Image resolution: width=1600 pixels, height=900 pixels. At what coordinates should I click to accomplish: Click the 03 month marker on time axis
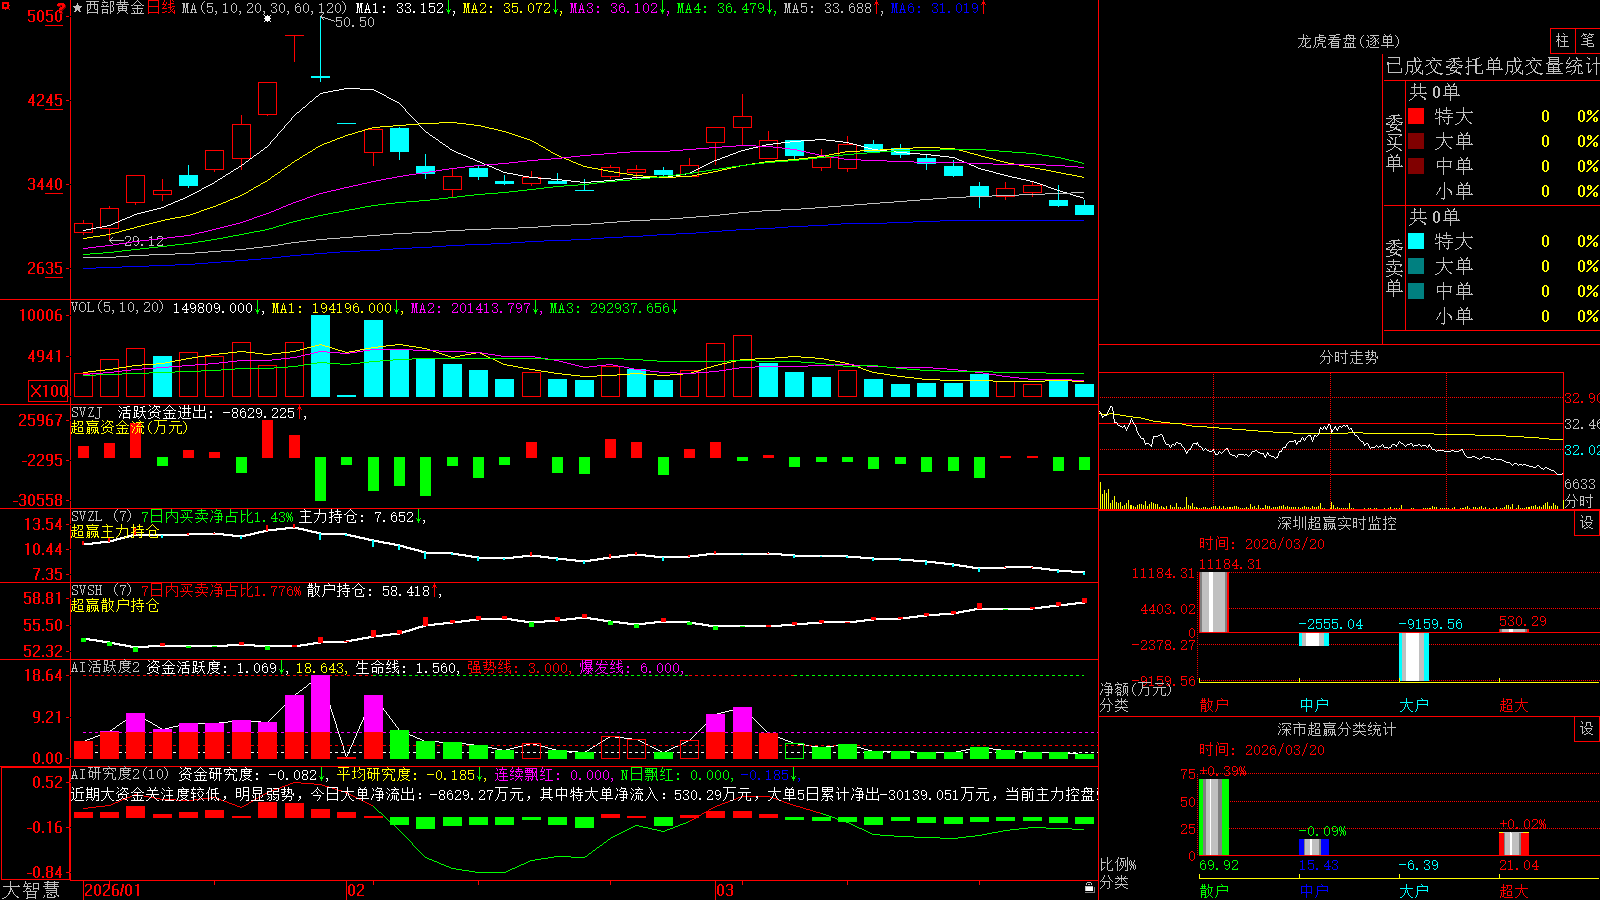coord(725,890)
